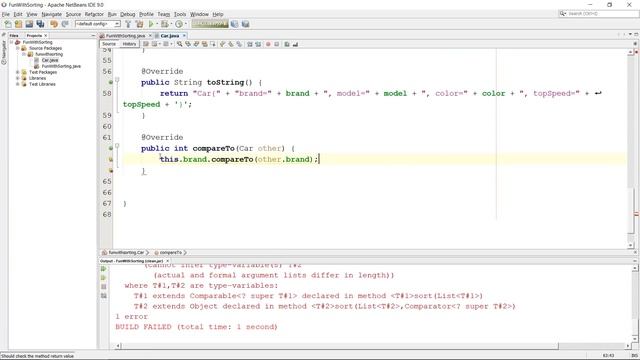The width and height of the screenshot is (640, 360).
Task: Open the Profile Project dropdown arrow
Action: 185,24
